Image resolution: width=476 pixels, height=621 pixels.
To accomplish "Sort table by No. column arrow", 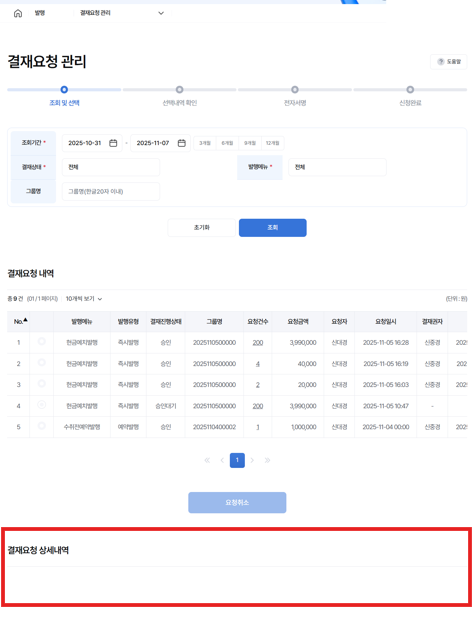I will tap(25, 320).
